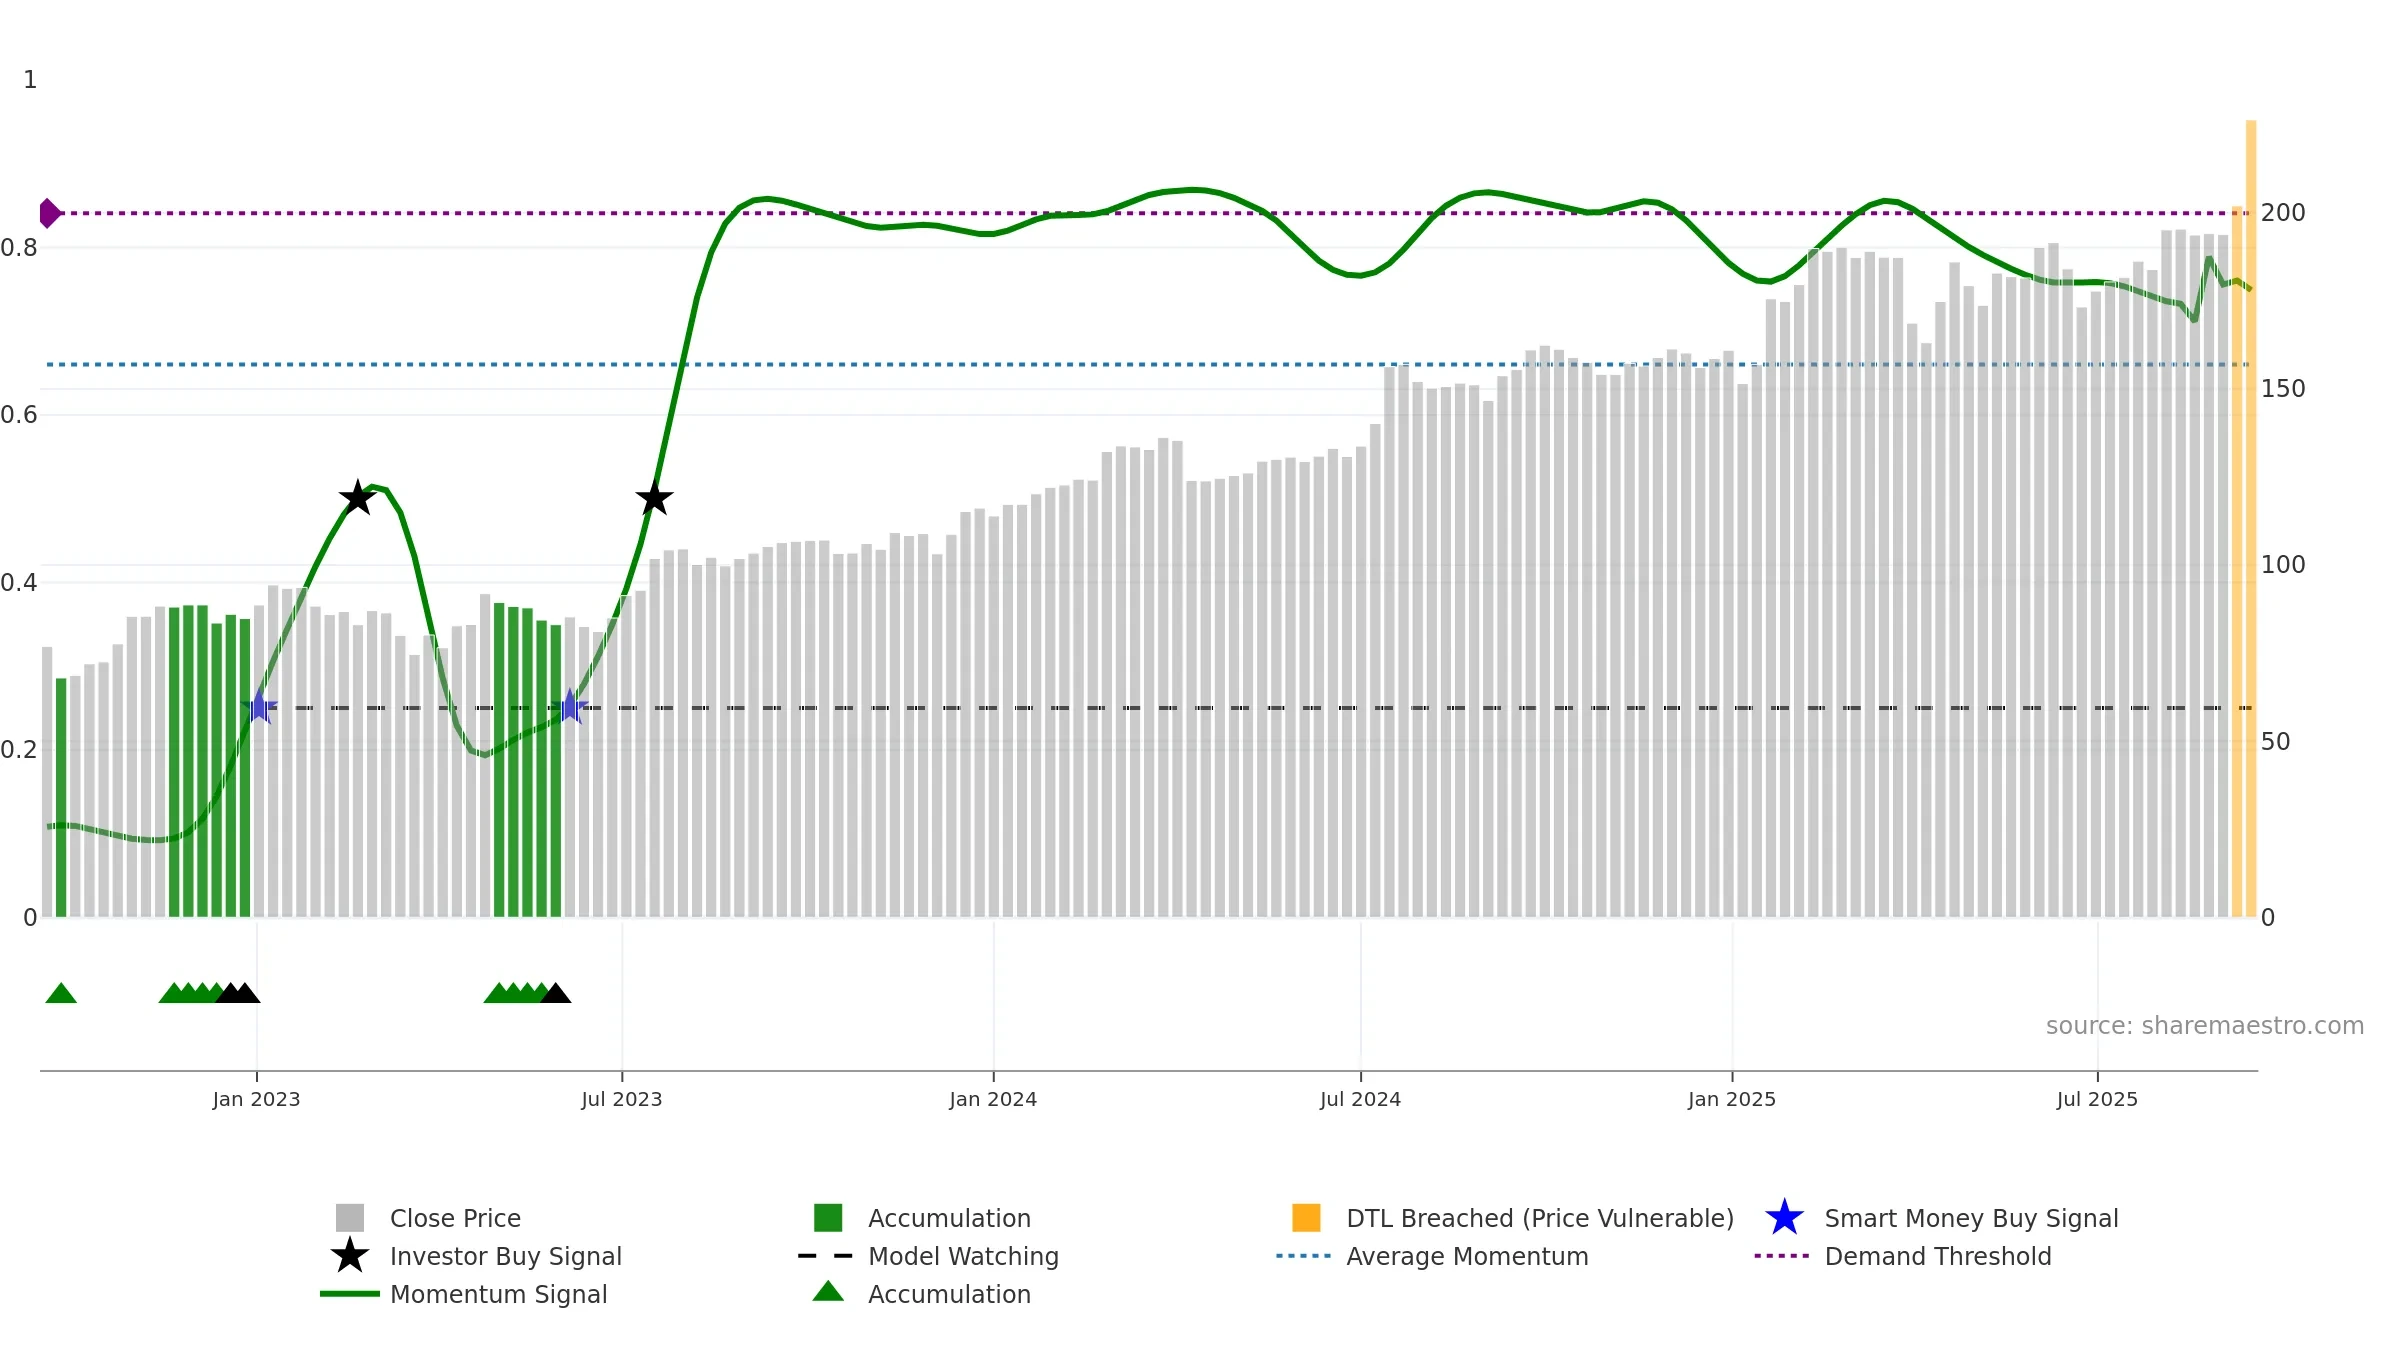Click the blue star Smart Money legend icon

pyautogui.click(x=1784, y=1218)
